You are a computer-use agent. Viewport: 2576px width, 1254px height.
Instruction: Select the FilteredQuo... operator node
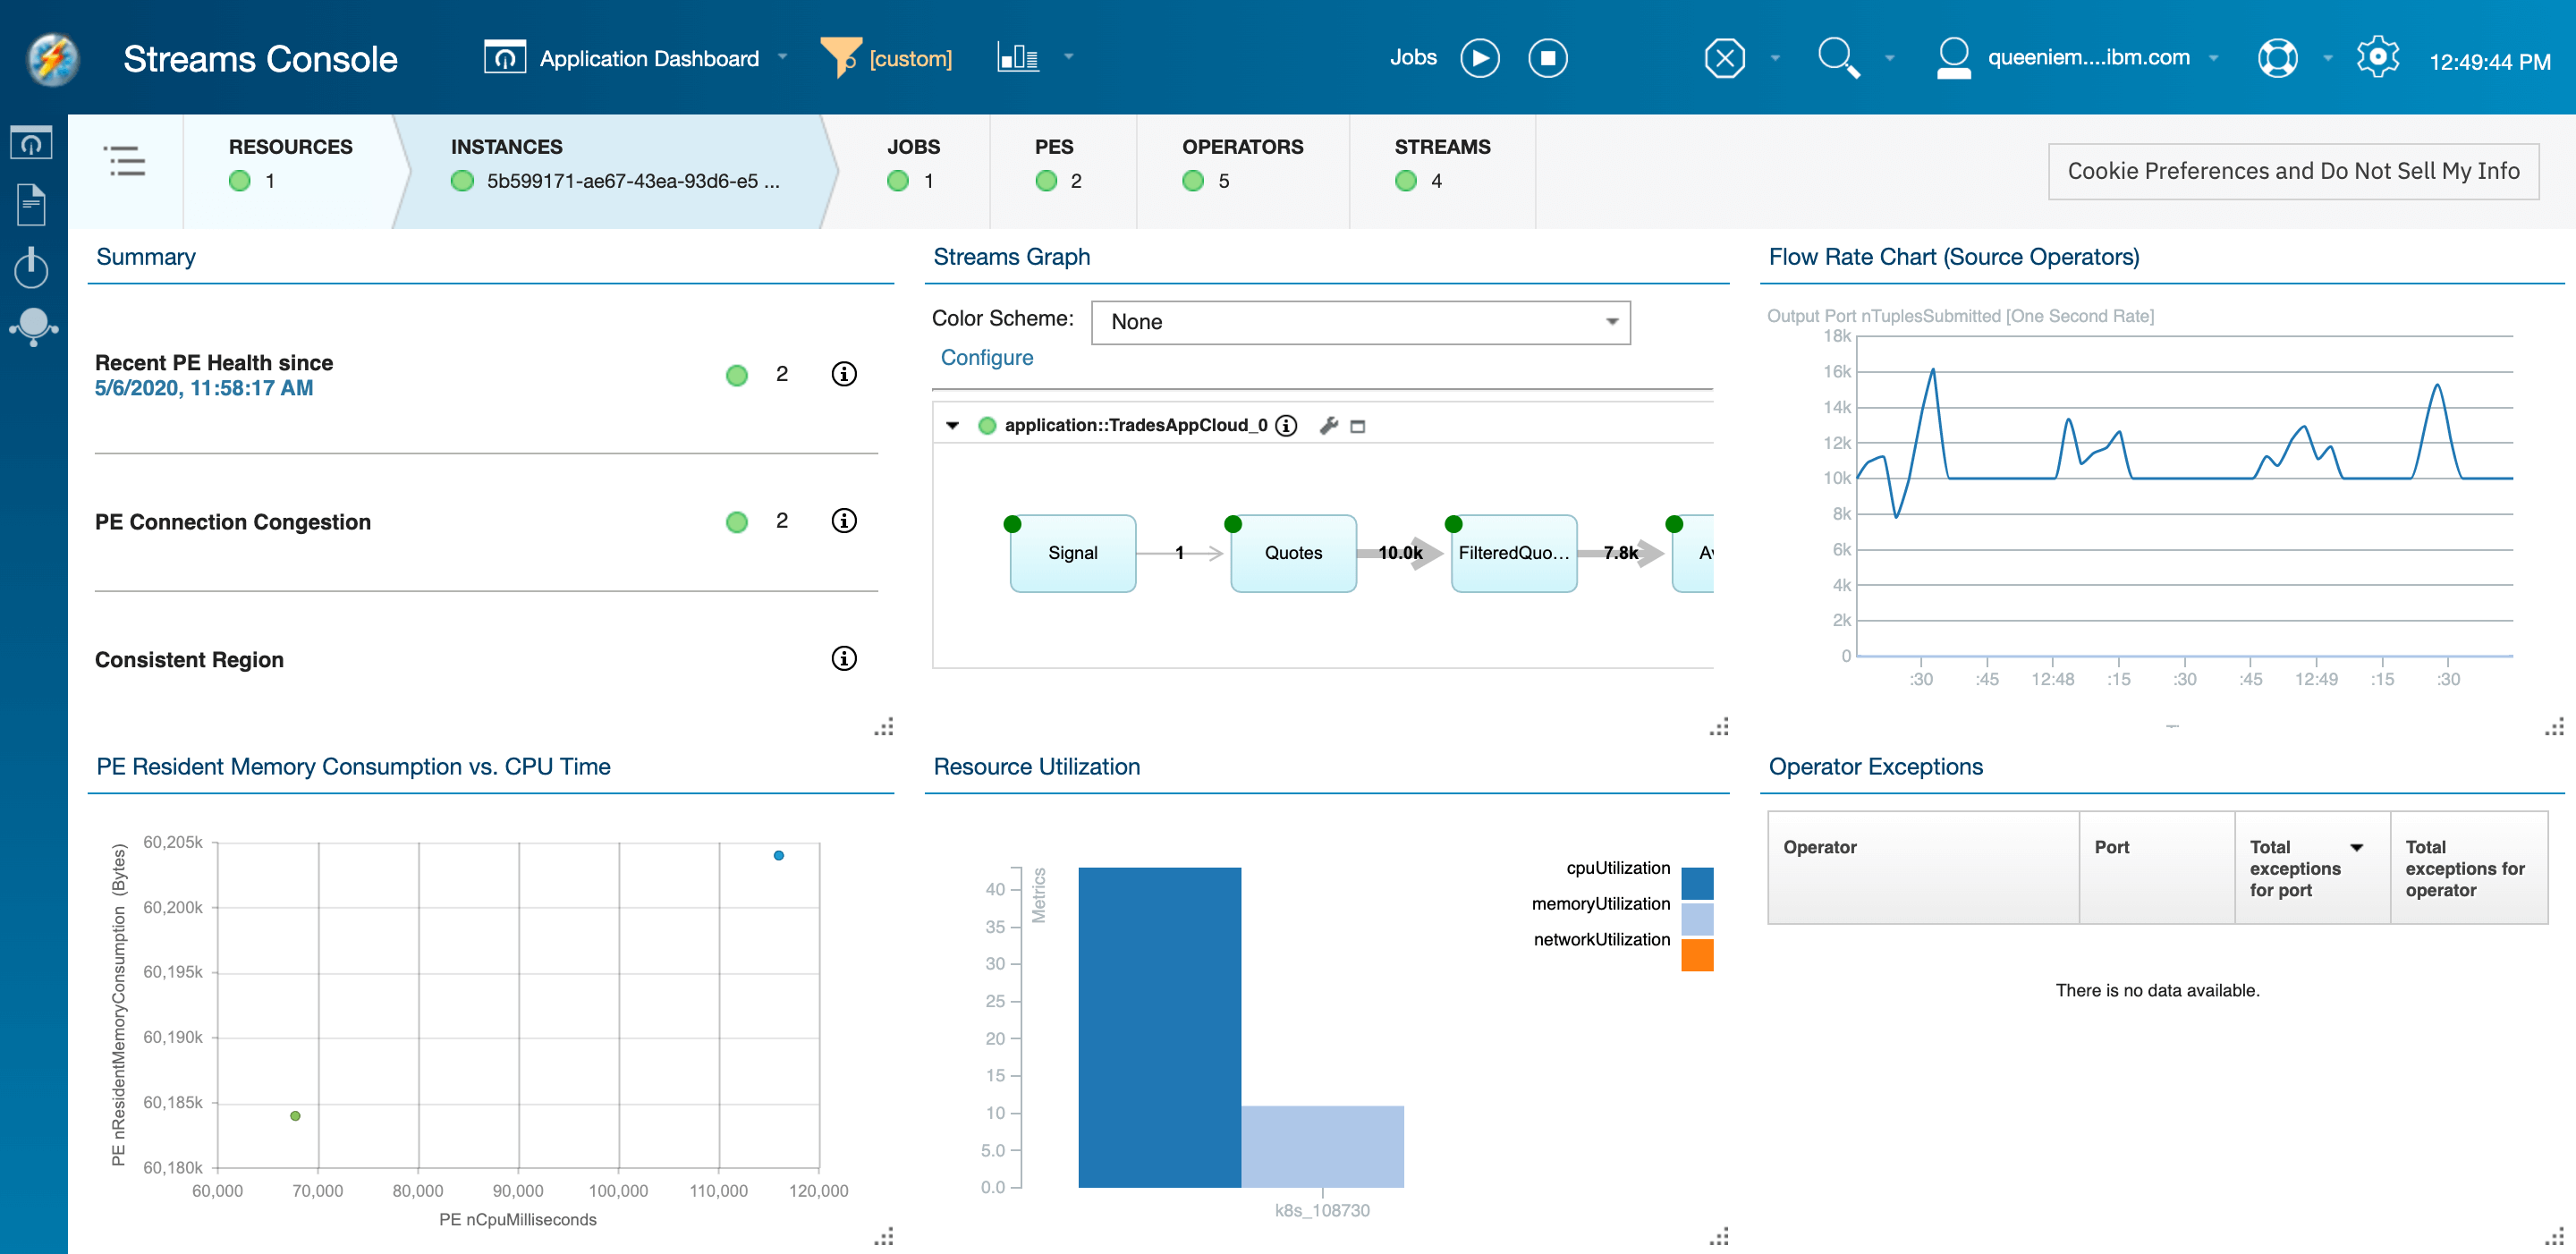(1514, 553)
